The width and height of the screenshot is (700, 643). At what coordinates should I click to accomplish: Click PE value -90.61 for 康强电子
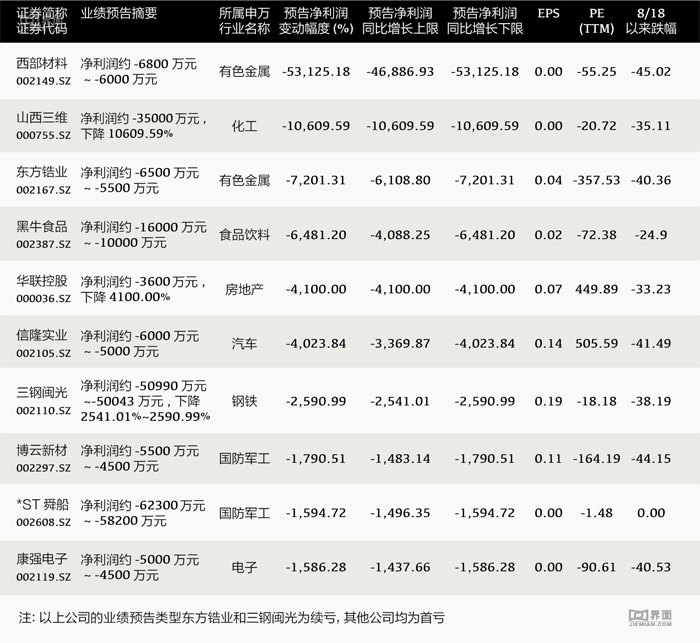click(x=596, y=567)
